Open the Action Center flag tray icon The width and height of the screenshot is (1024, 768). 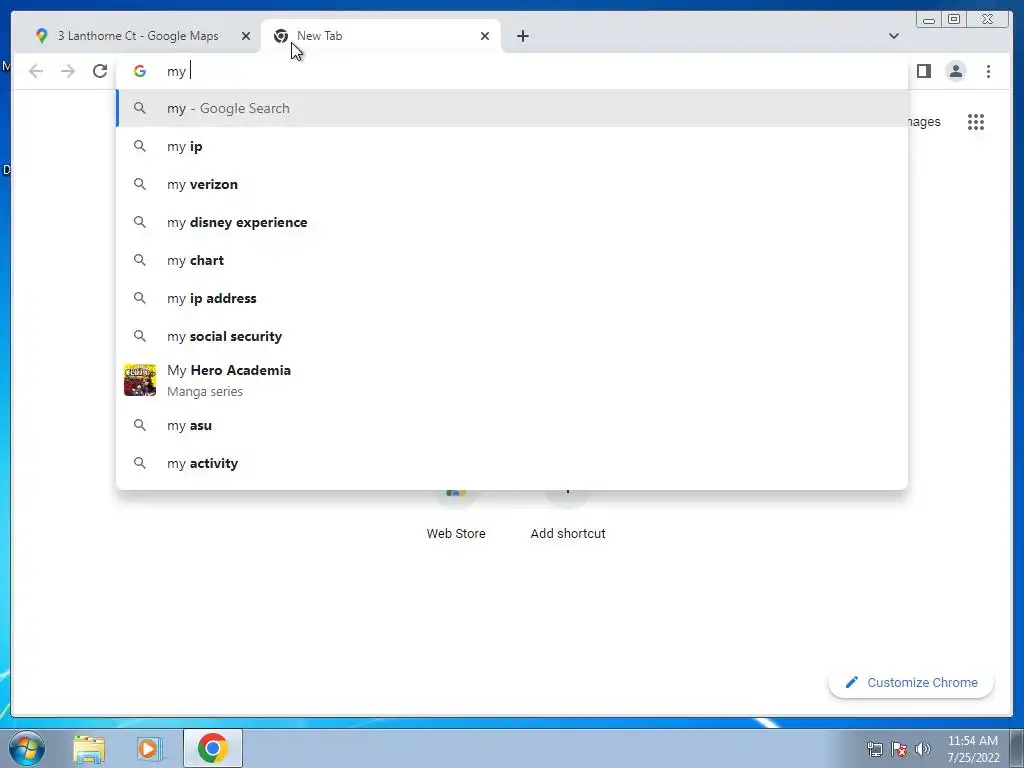pos(899,749)
